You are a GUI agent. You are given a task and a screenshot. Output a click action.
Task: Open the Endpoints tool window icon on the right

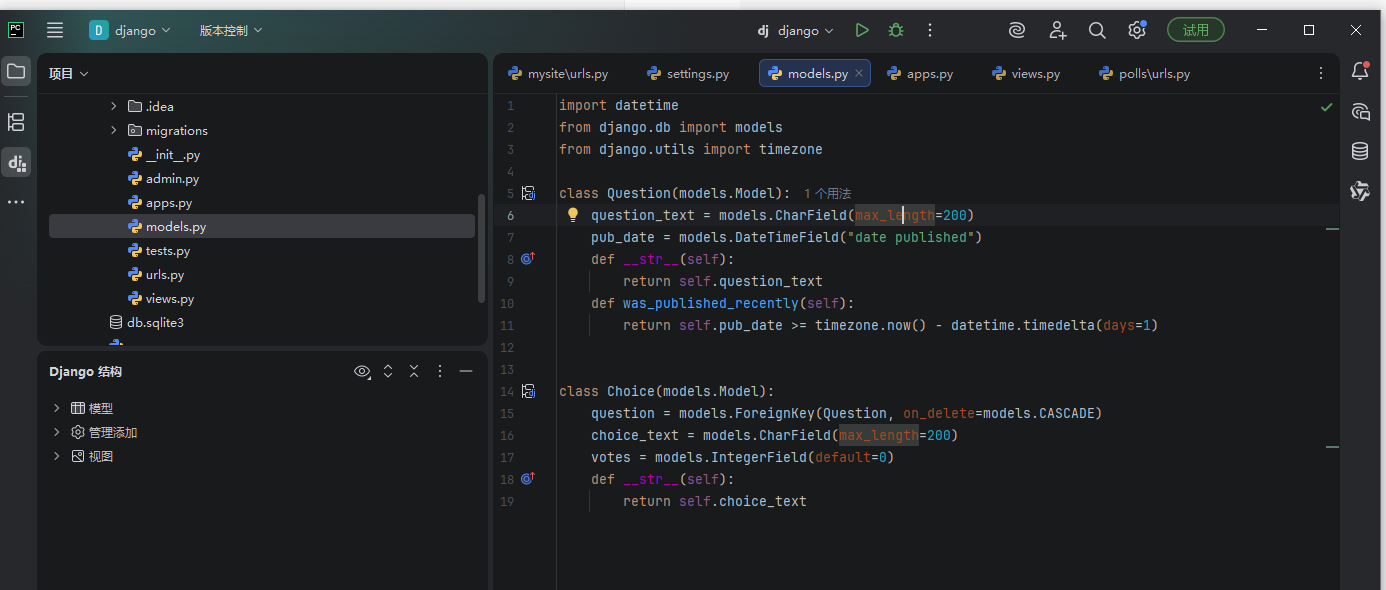[x=1360, y=191]
